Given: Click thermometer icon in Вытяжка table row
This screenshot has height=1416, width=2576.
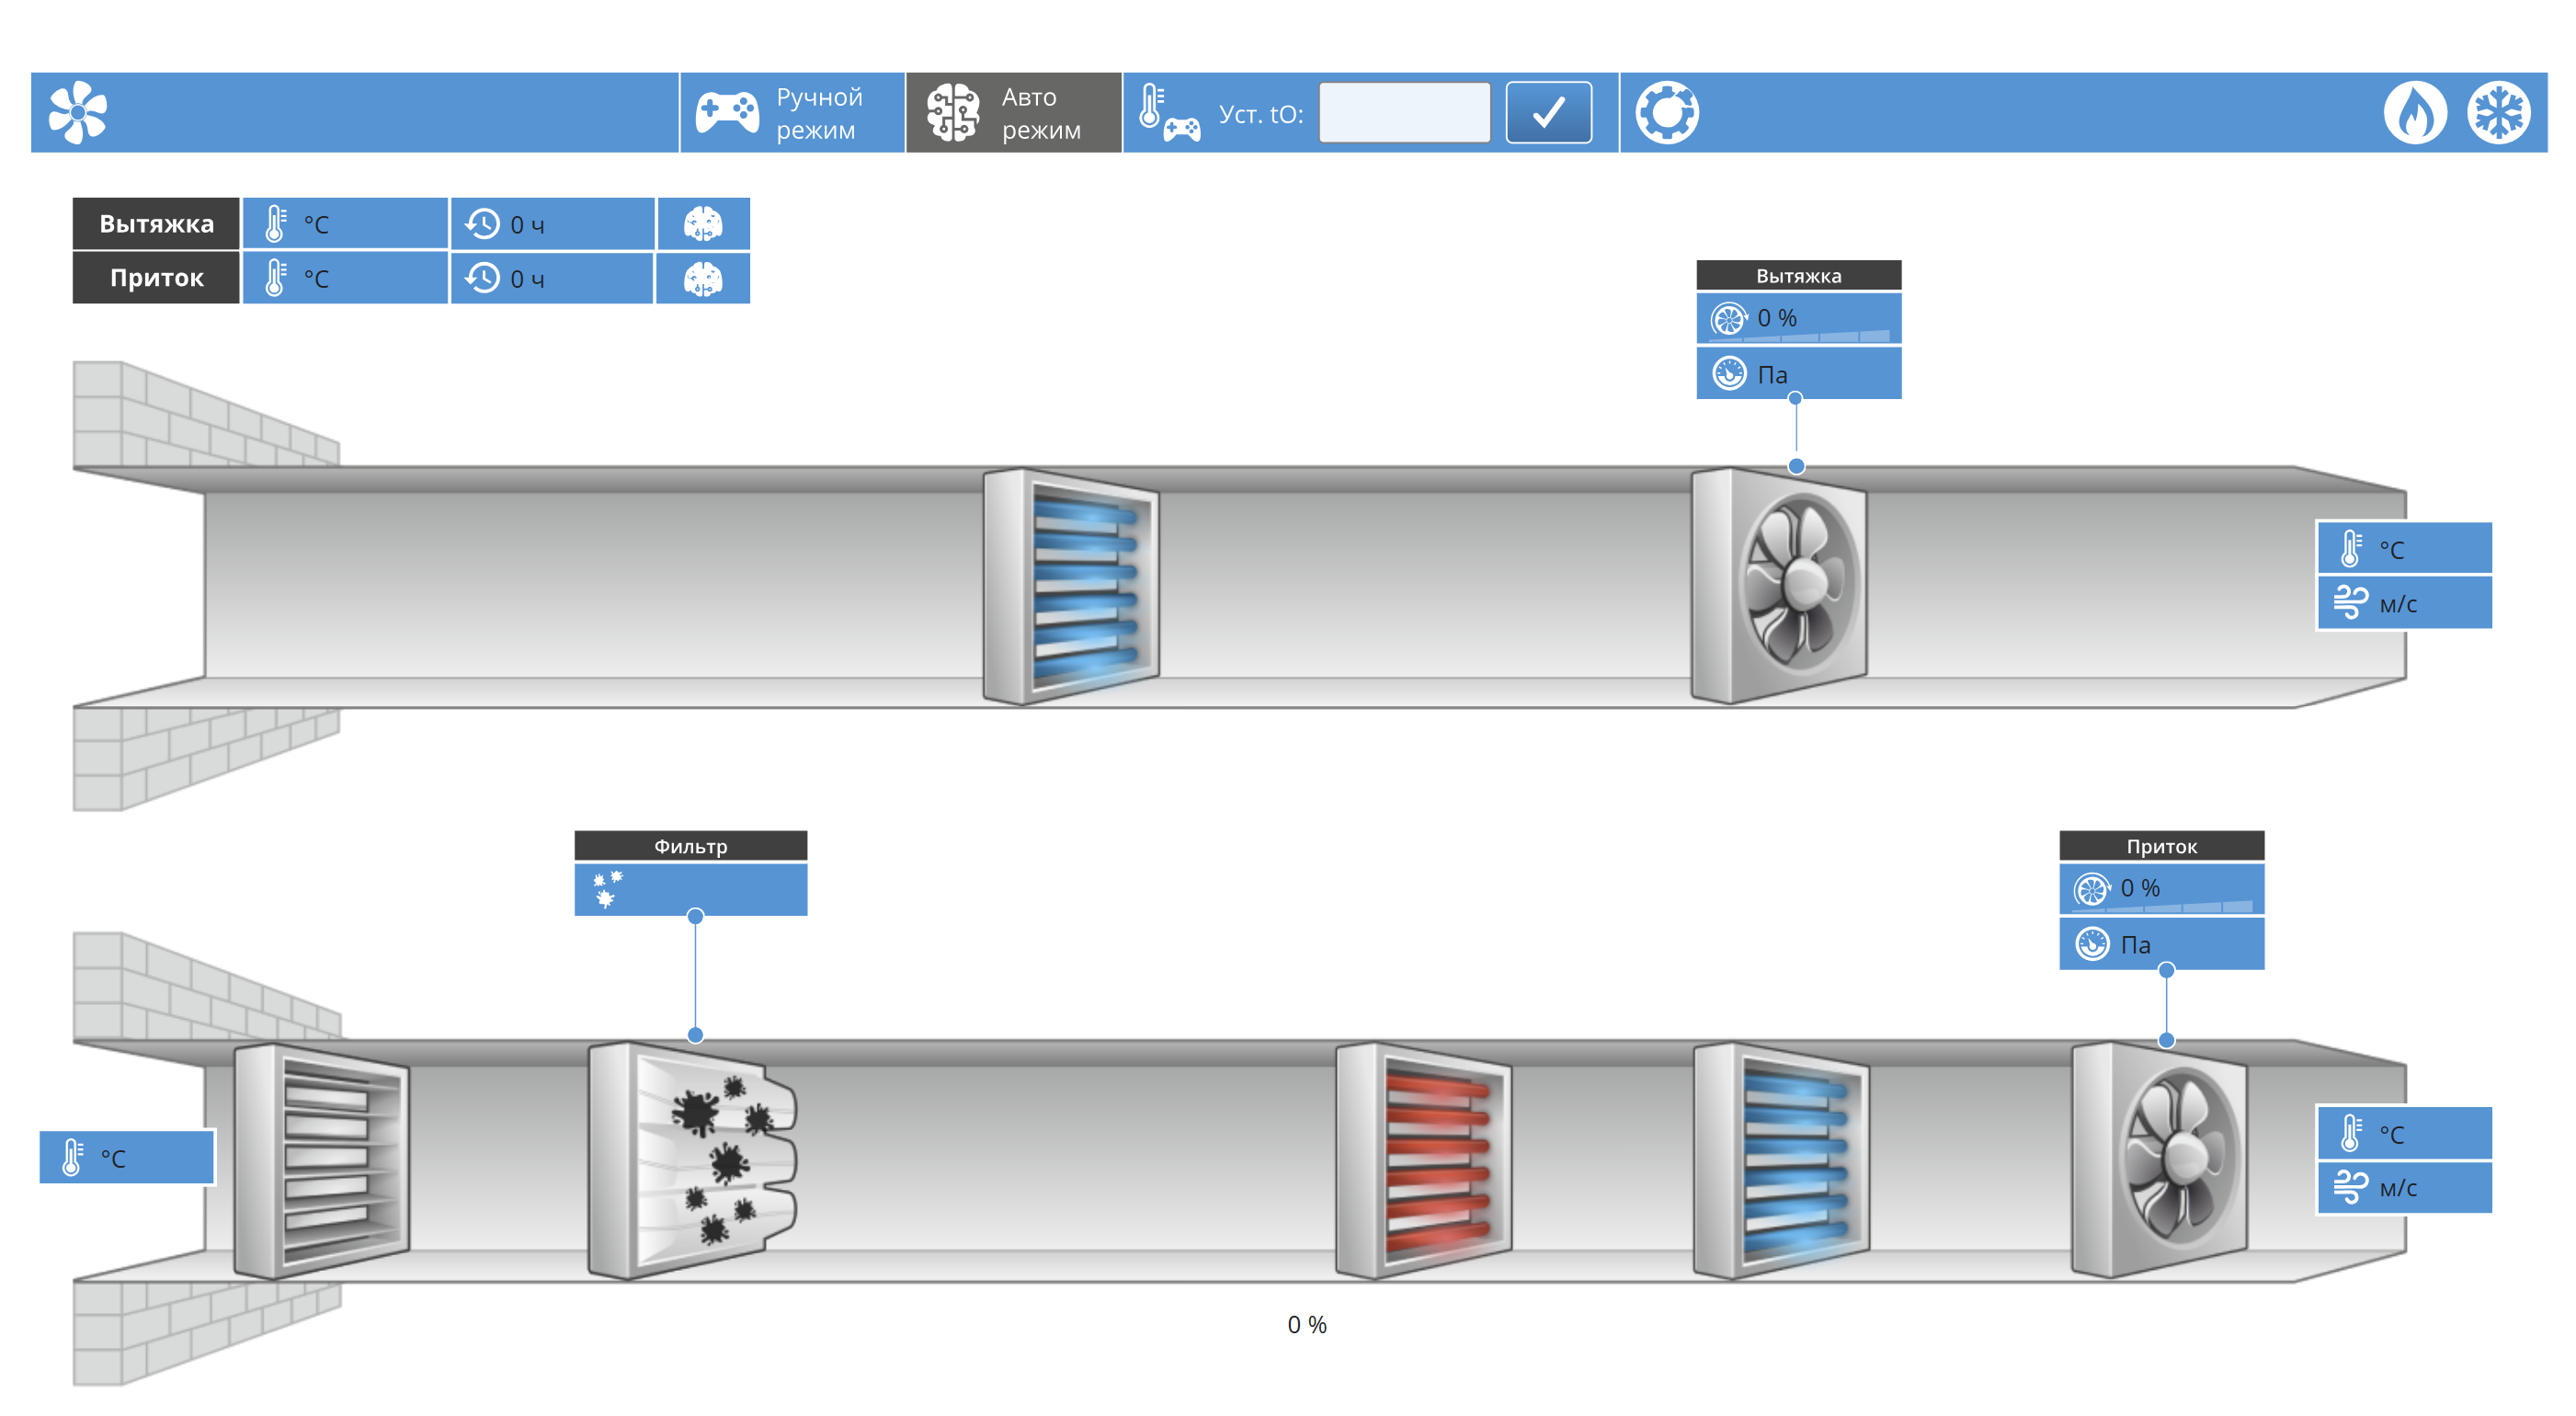Looking at the screenshot, I should click(276, 224).
